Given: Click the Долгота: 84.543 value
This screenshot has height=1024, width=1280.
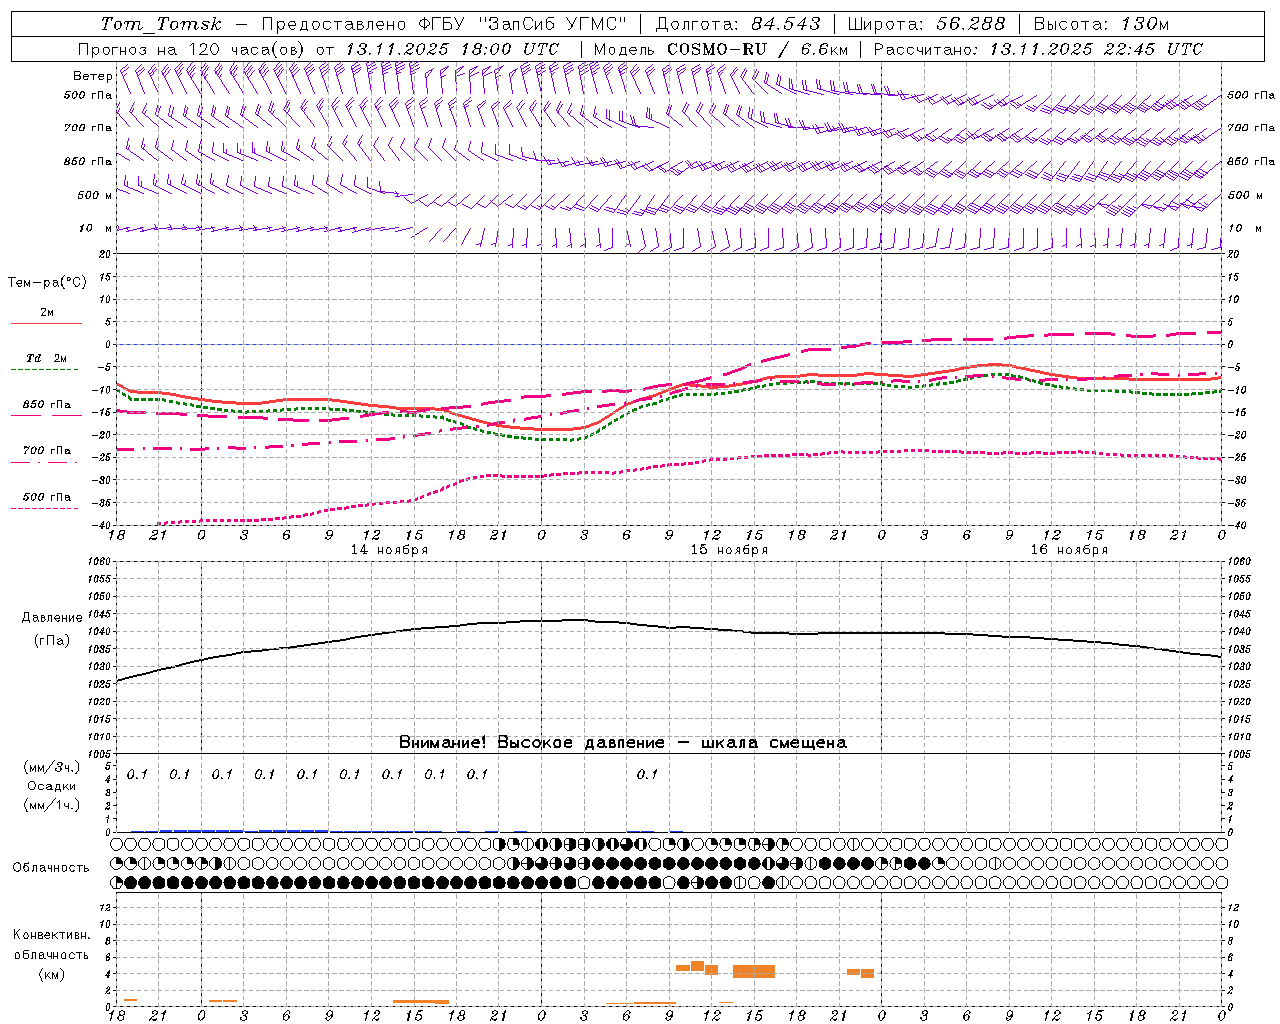Looking at the screenshot, I should [738, 24].
